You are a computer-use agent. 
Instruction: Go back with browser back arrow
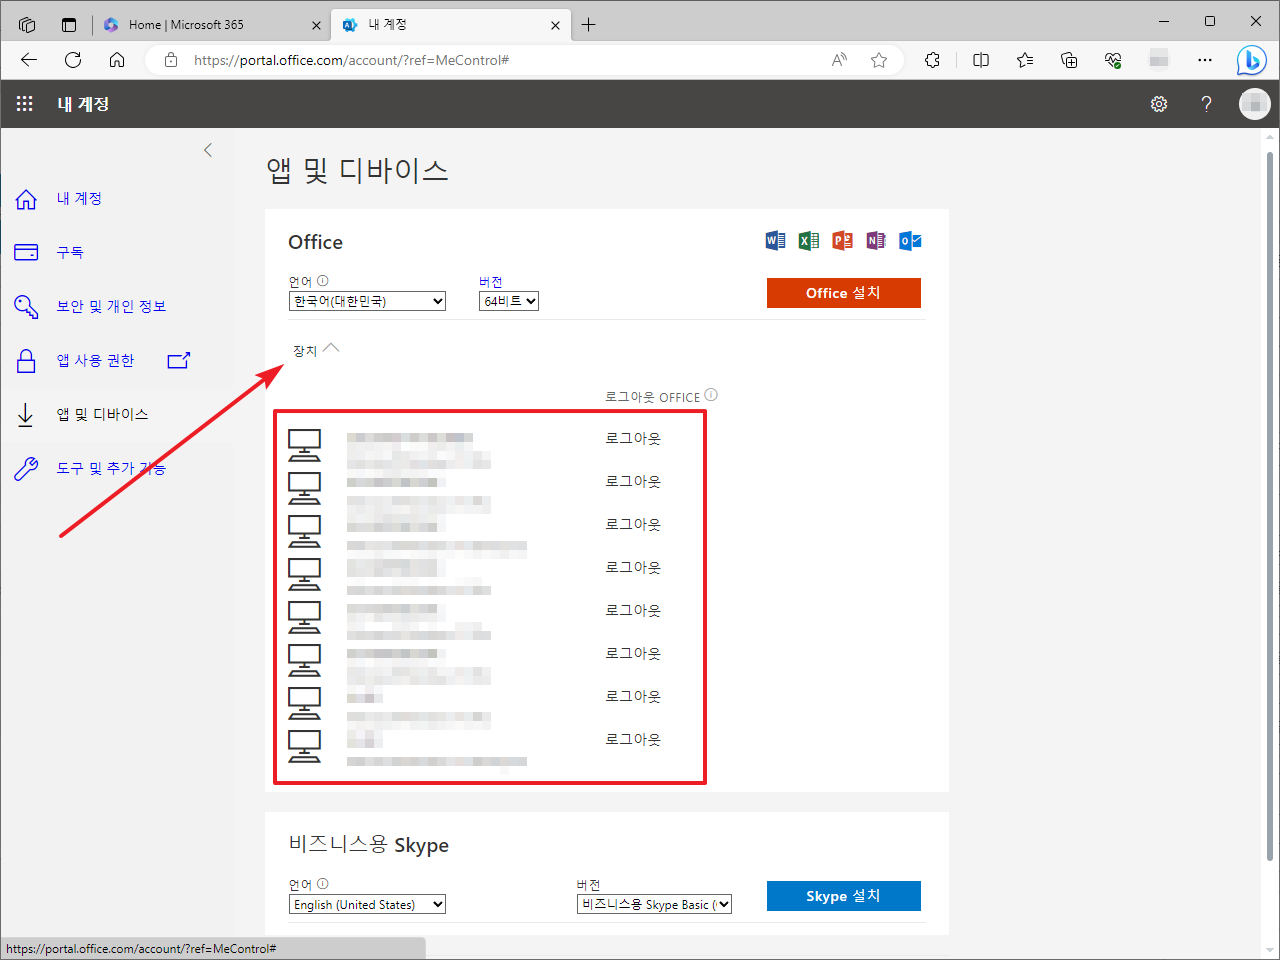click(x=29, y=60)
